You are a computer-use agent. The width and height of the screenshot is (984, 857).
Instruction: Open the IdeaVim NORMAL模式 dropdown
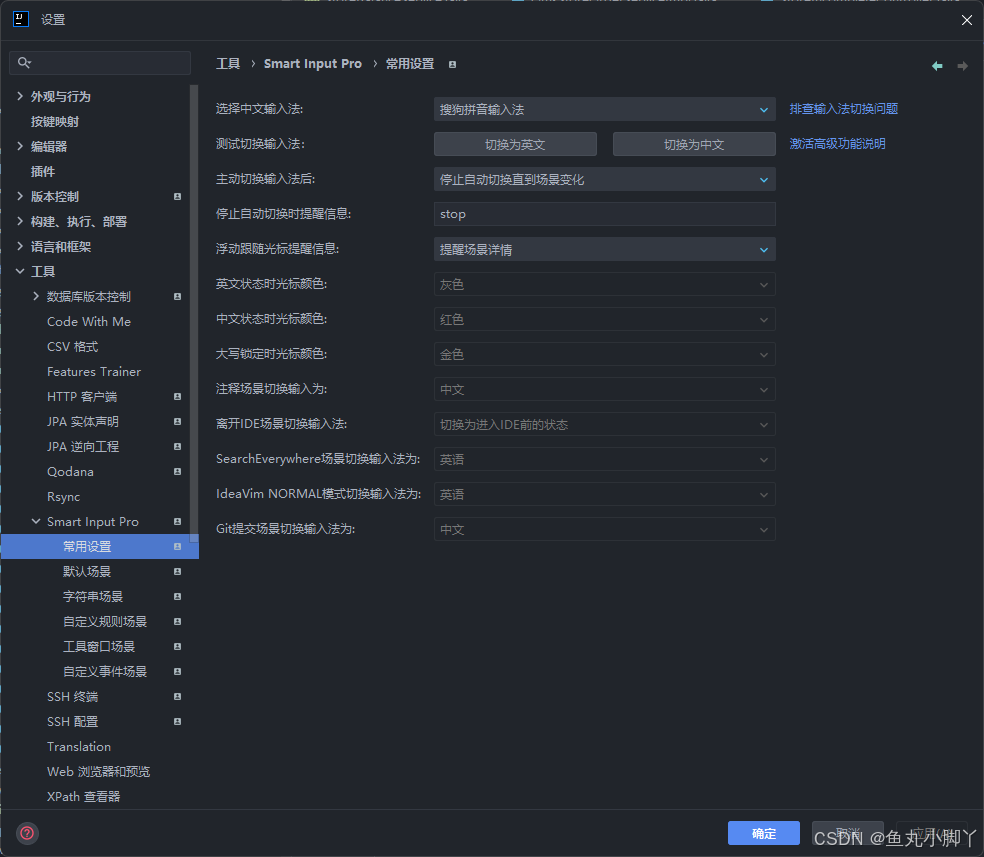tap(604, 494)
